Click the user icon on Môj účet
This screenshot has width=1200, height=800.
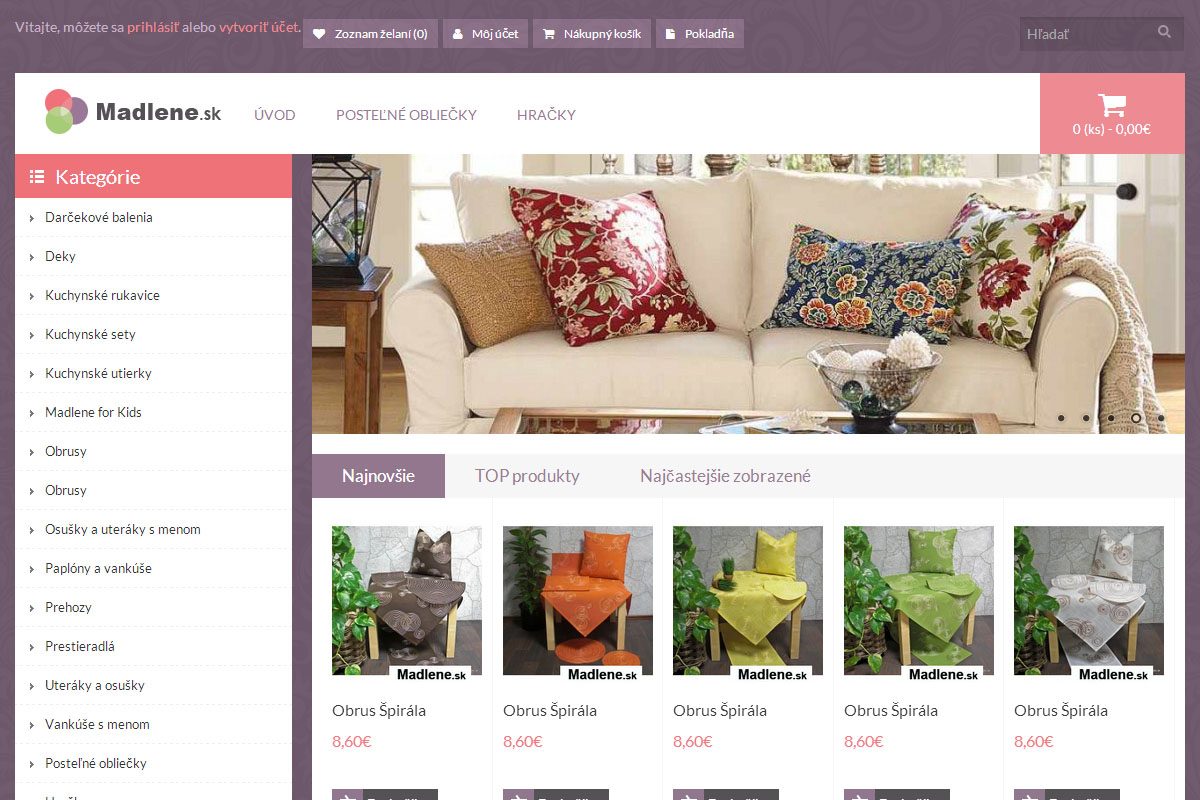(458, 34)
